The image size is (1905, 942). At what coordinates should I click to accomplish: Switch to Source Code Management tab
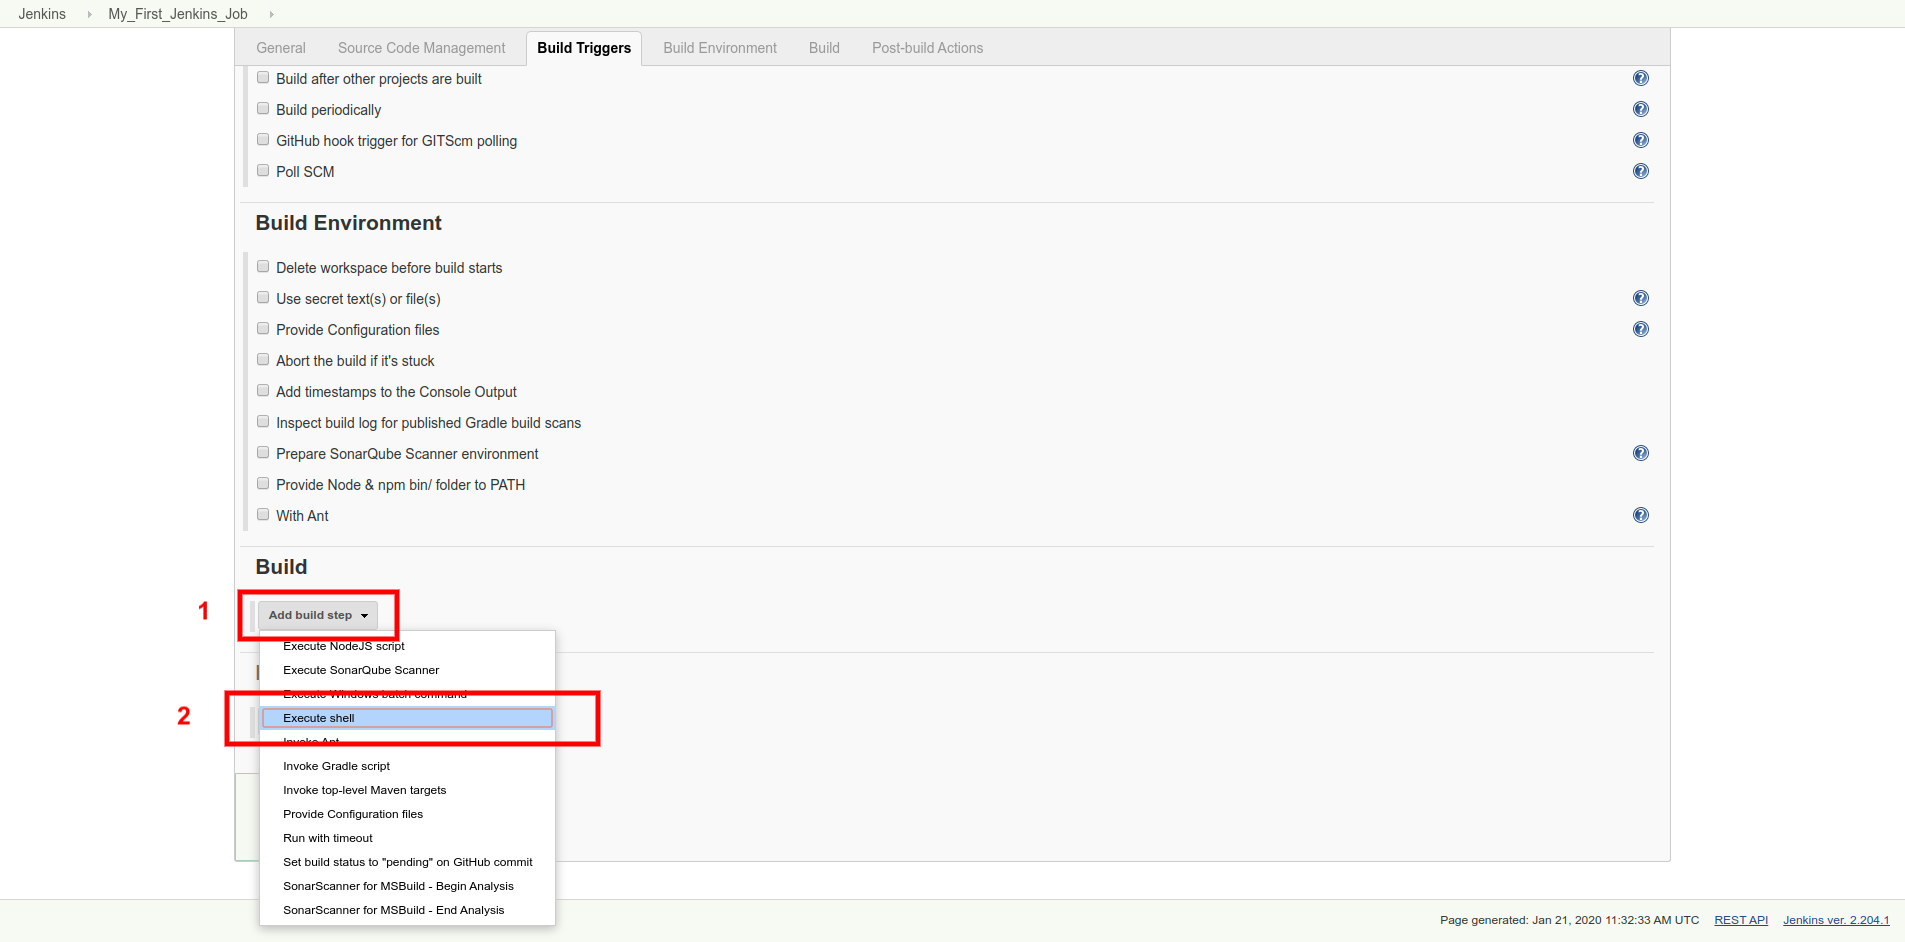422,48
